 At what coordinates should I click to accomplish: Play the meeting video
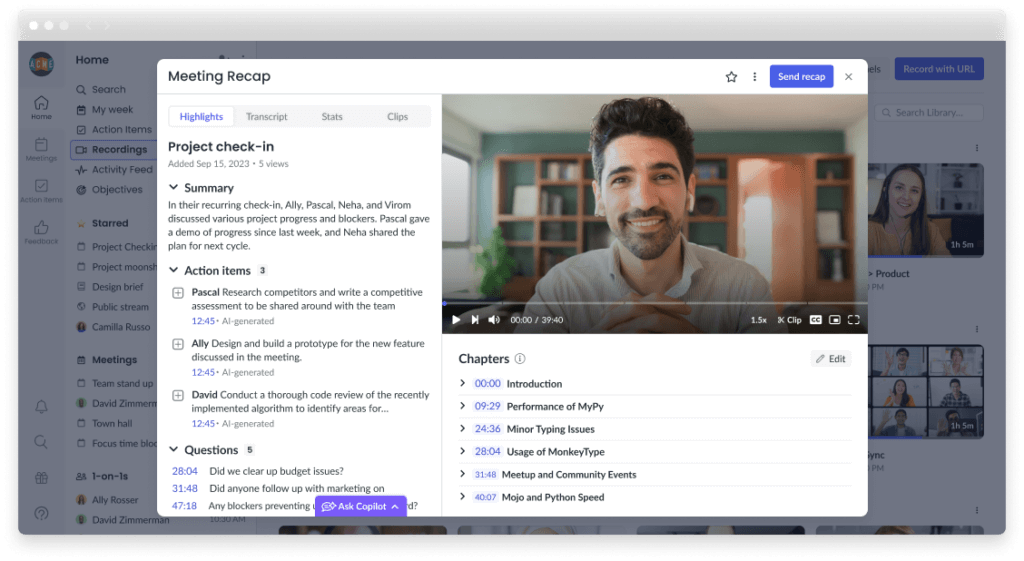(456, 320)
